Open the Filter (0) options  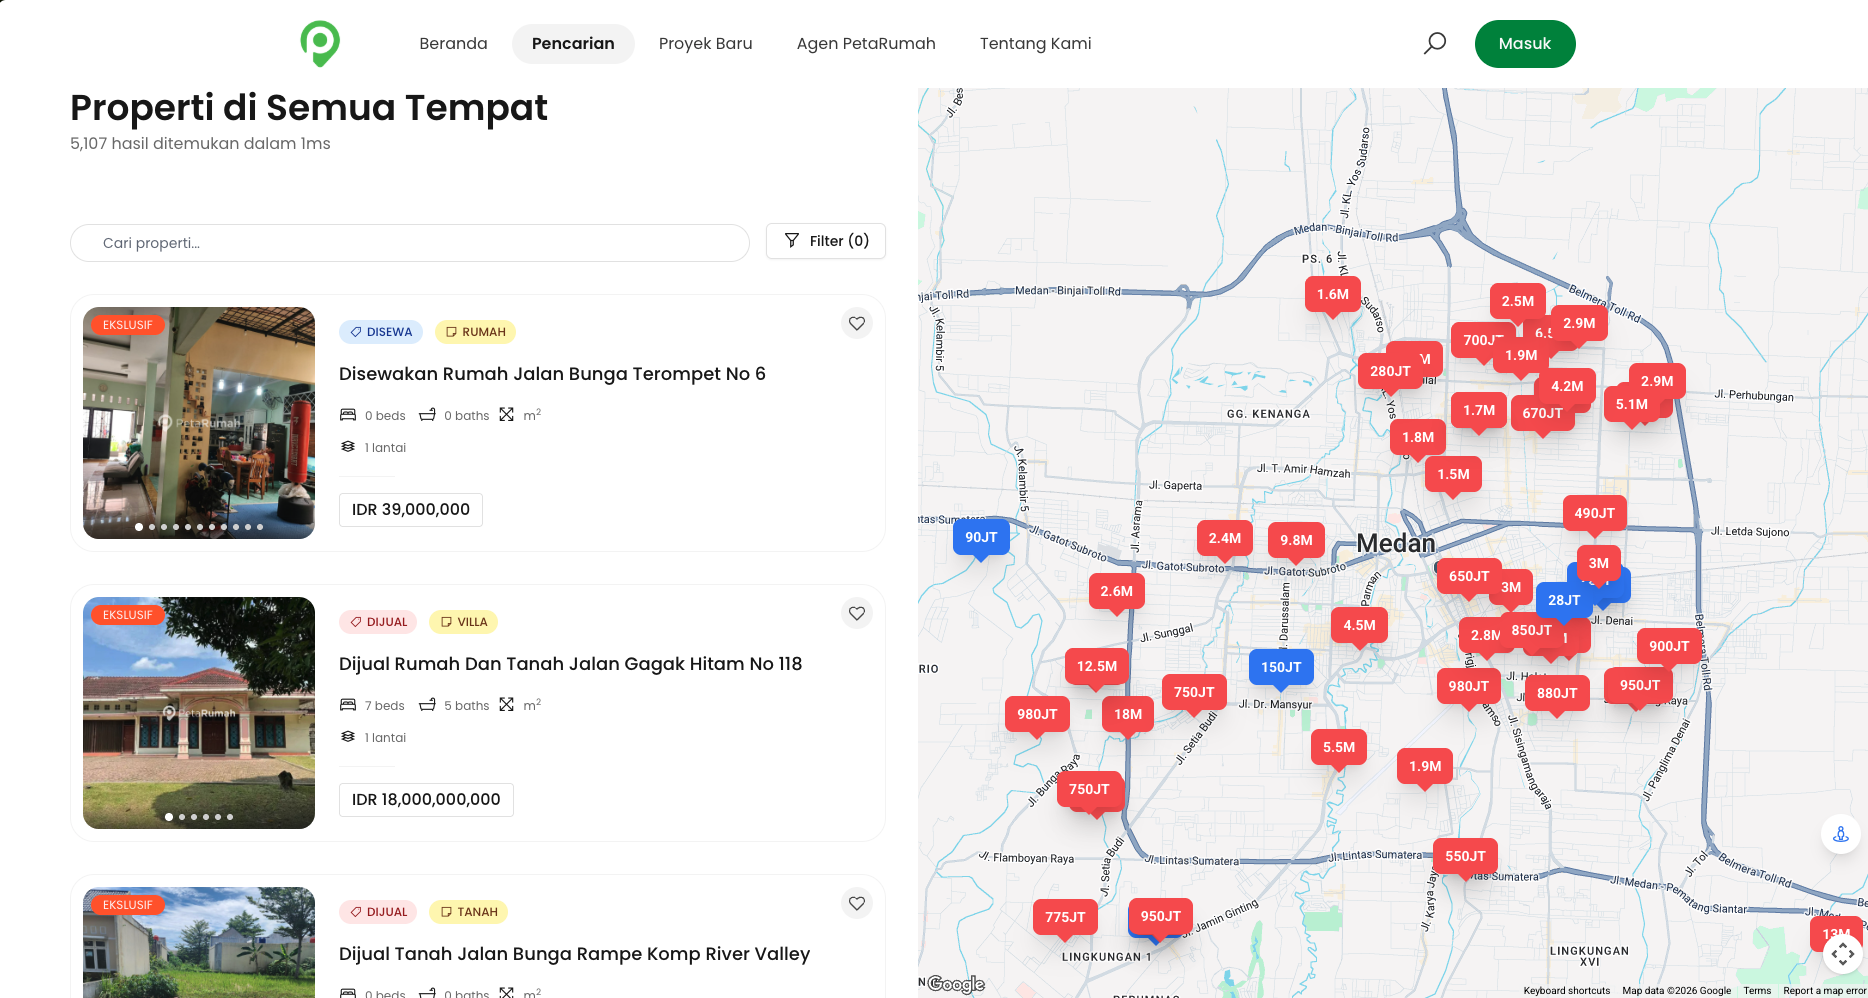[x=825, y=240]
